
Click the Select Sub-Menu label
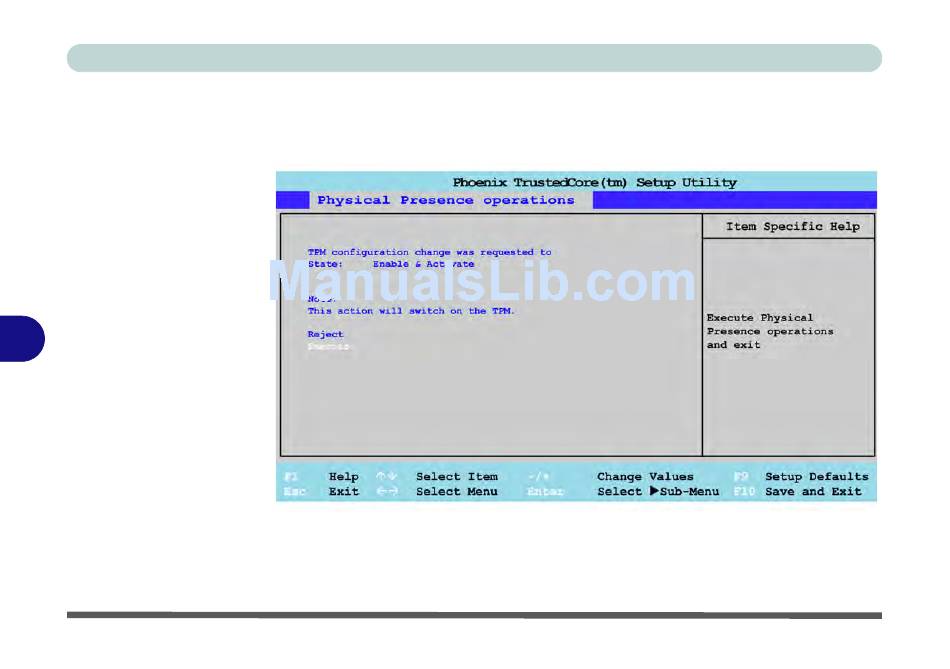658,491
